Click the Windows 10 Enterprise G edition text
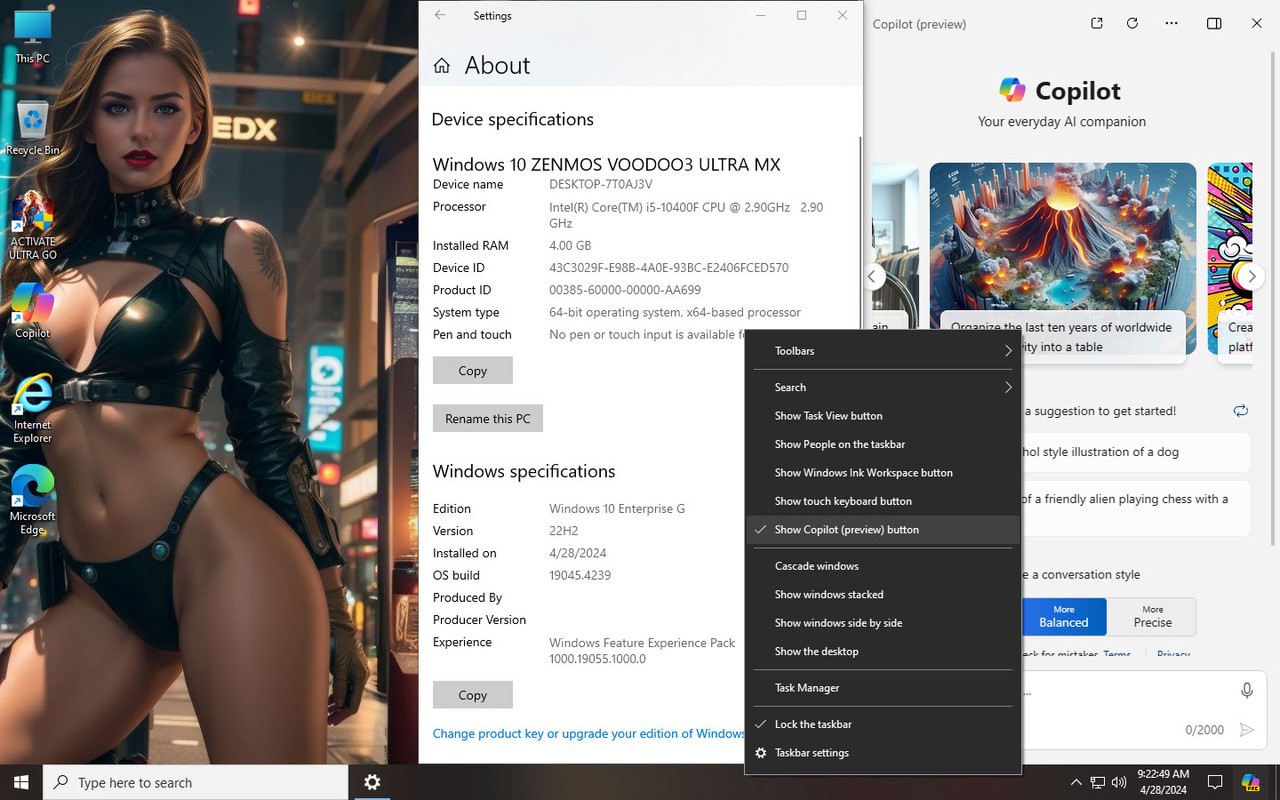 617,508
